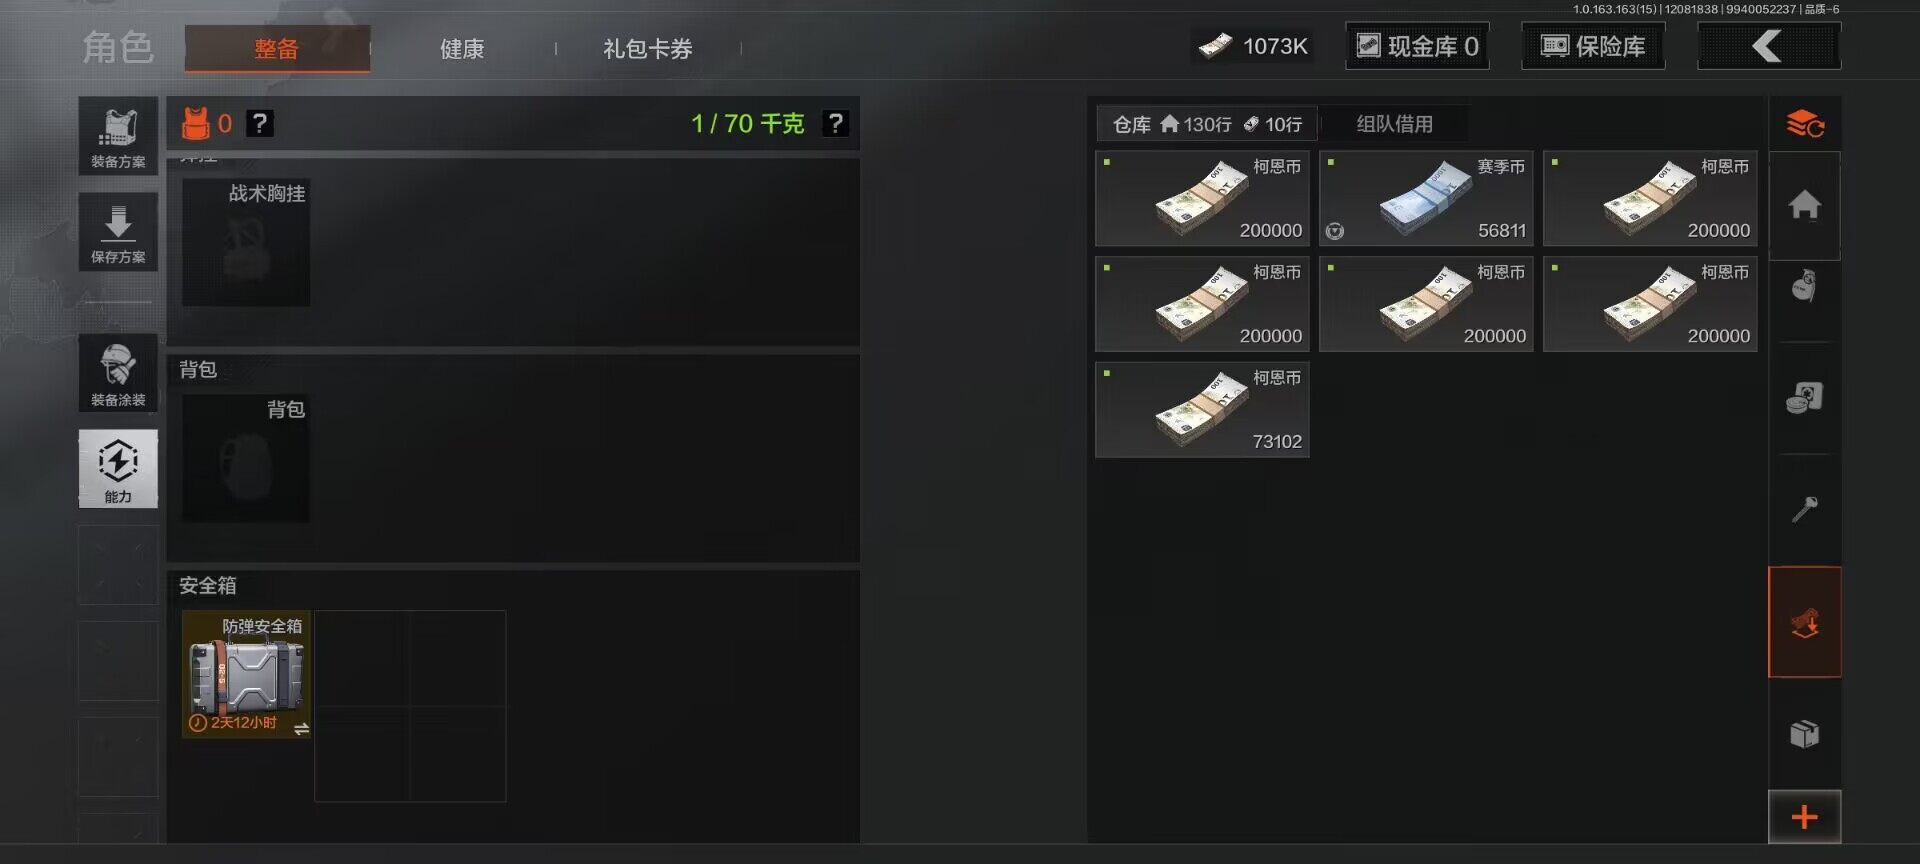Switch to the 健康 tab

click(462, 49)
